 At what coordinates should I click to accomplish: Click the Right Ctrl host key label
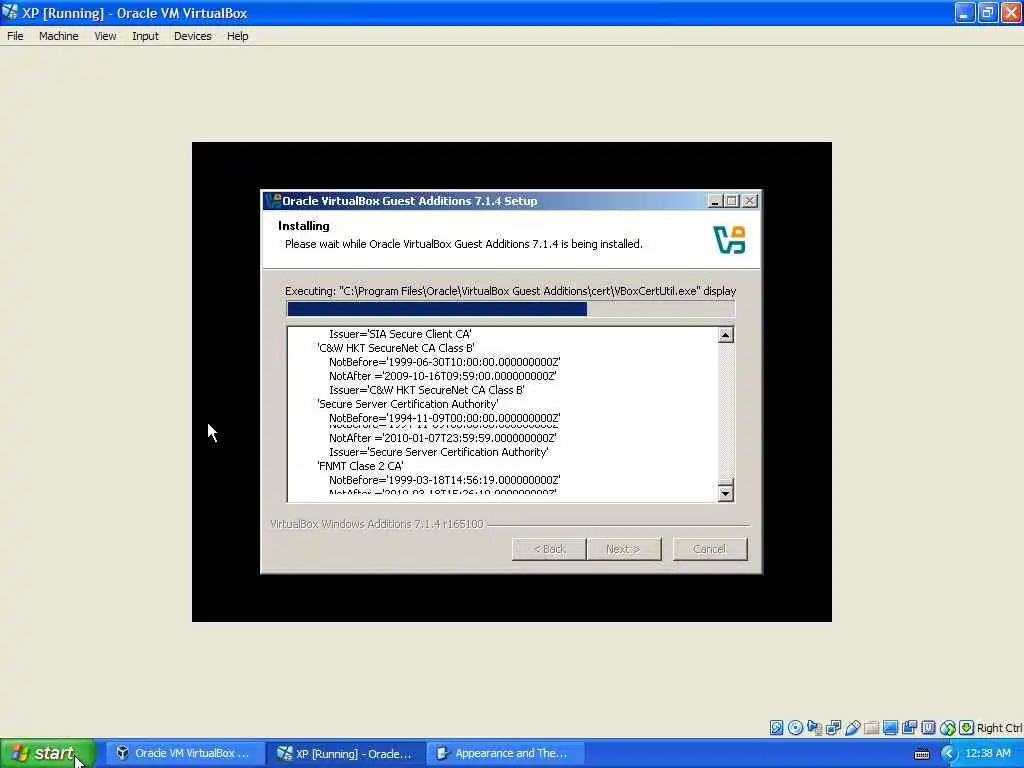pos(999,728)
